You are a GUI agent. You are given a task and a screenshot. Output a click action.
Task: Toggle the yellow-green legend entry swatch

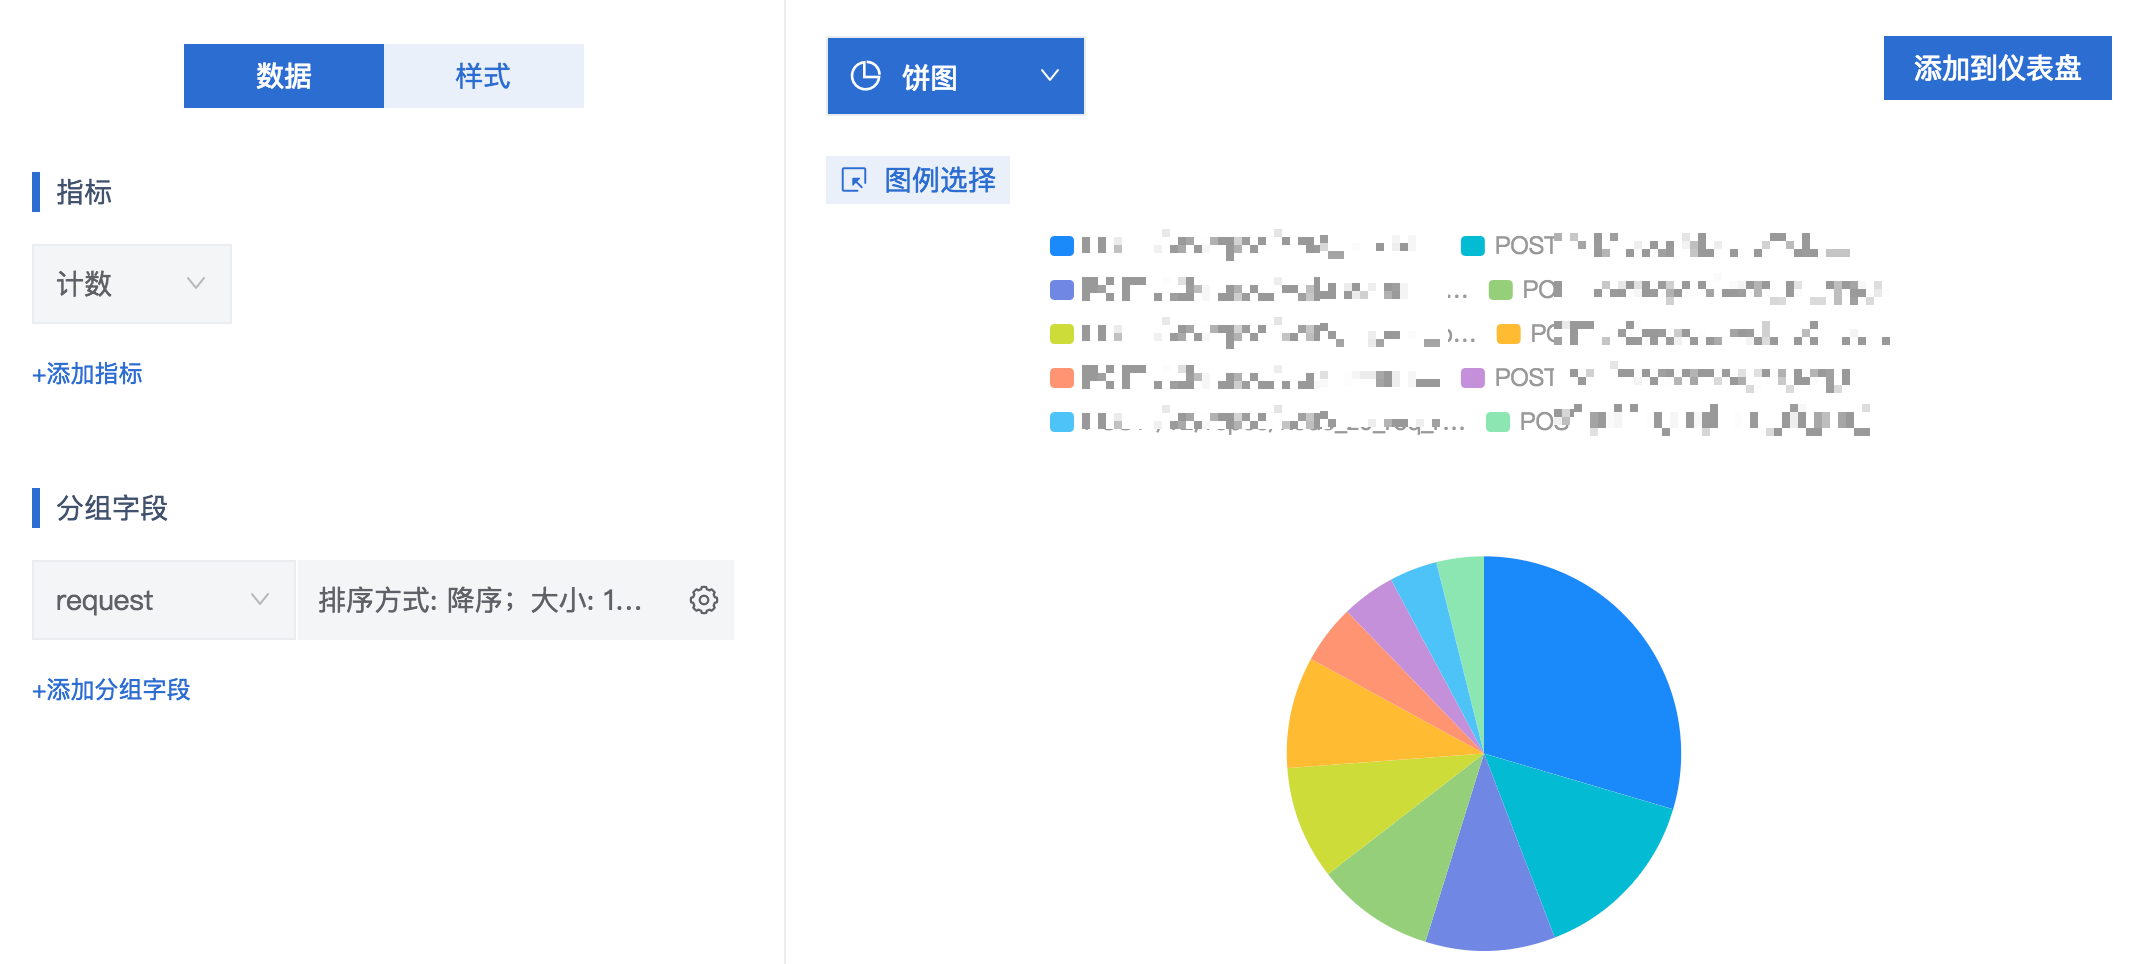point(1061,334)
